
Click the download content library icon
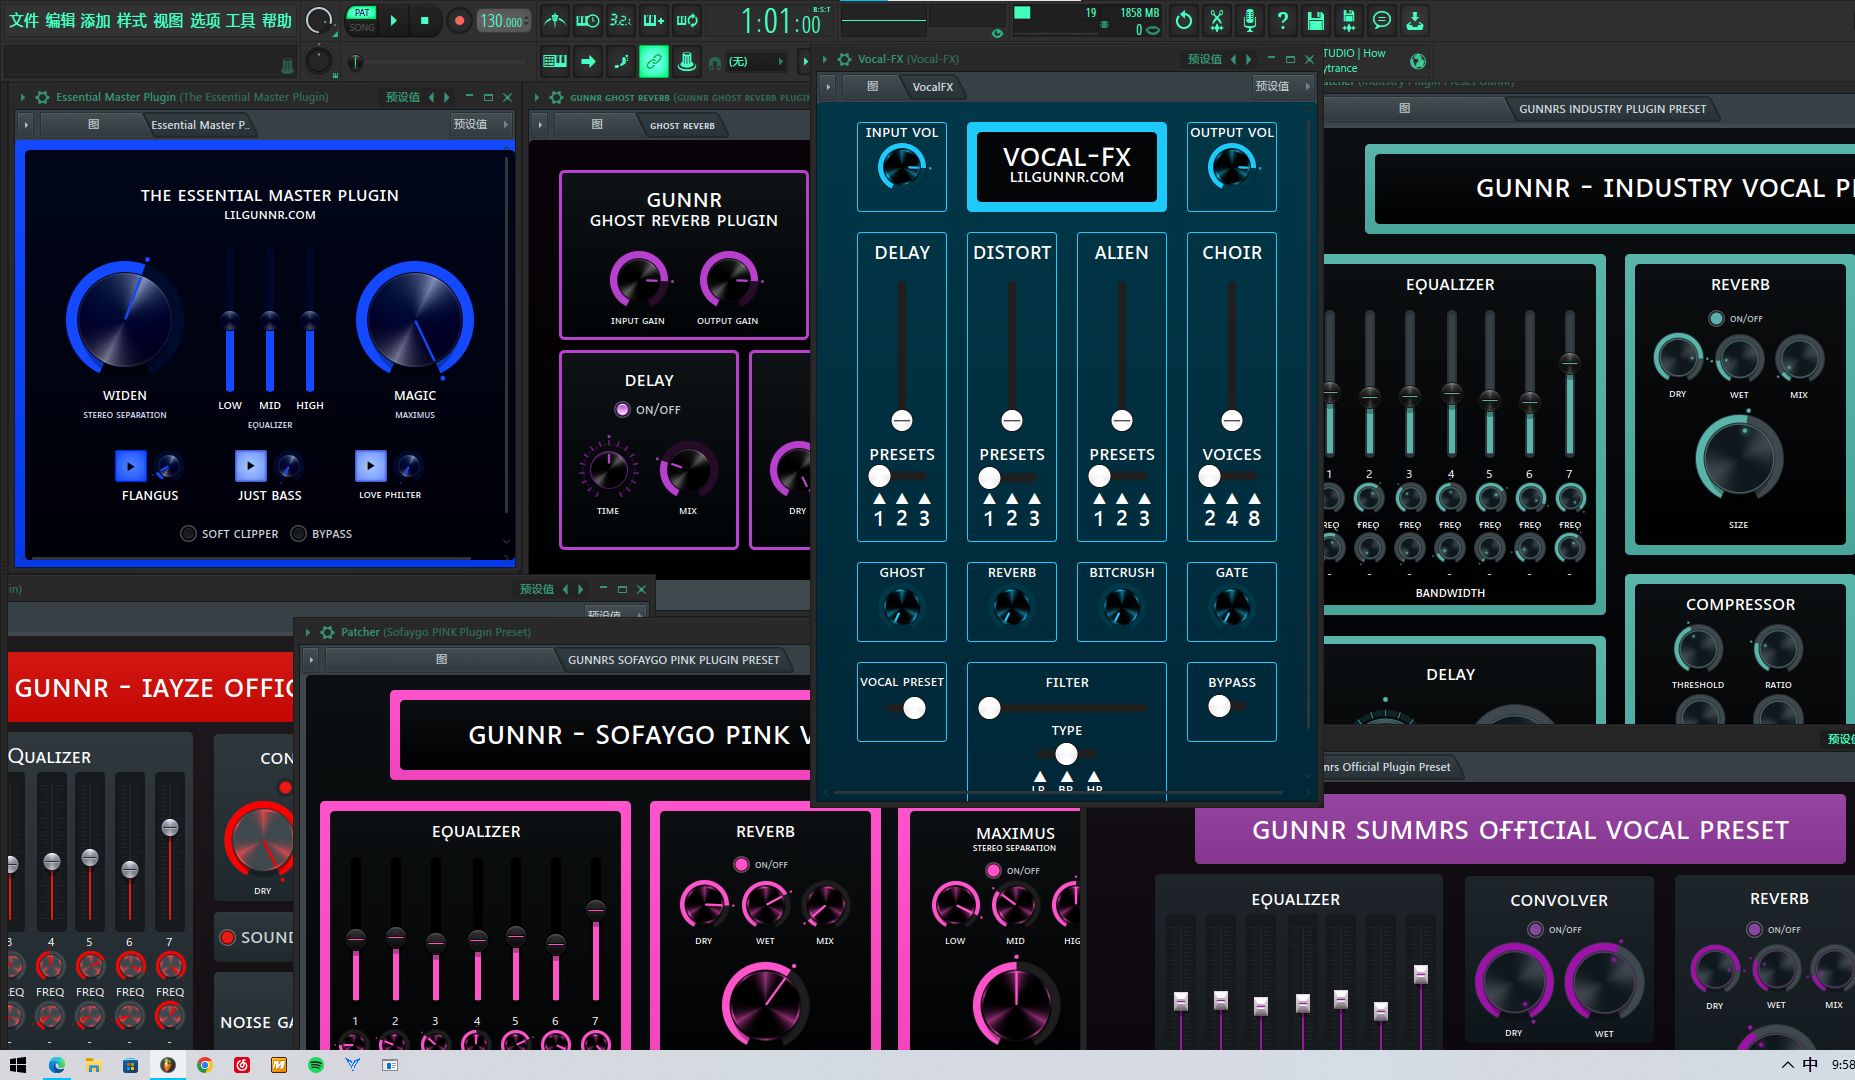coord(1415,20)
